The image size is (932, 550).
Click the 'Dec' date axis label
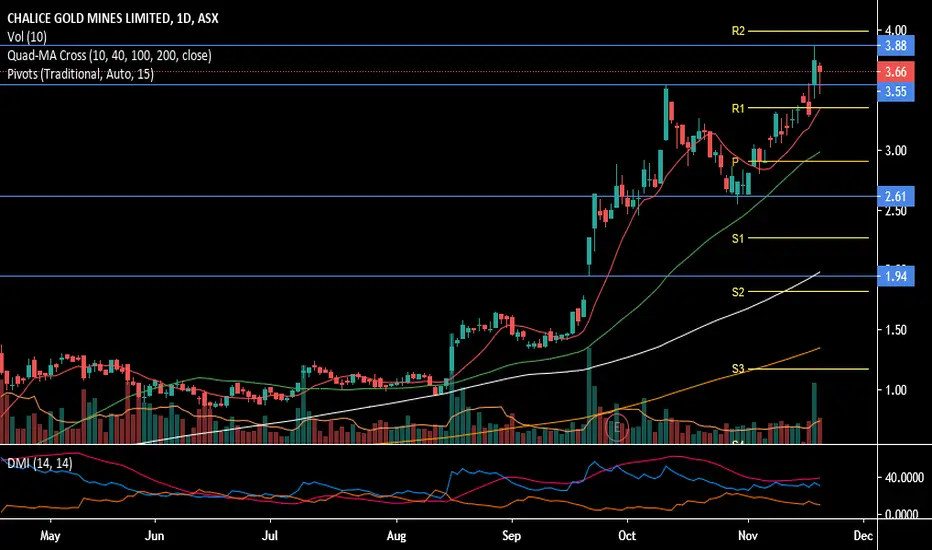point(863,536)
